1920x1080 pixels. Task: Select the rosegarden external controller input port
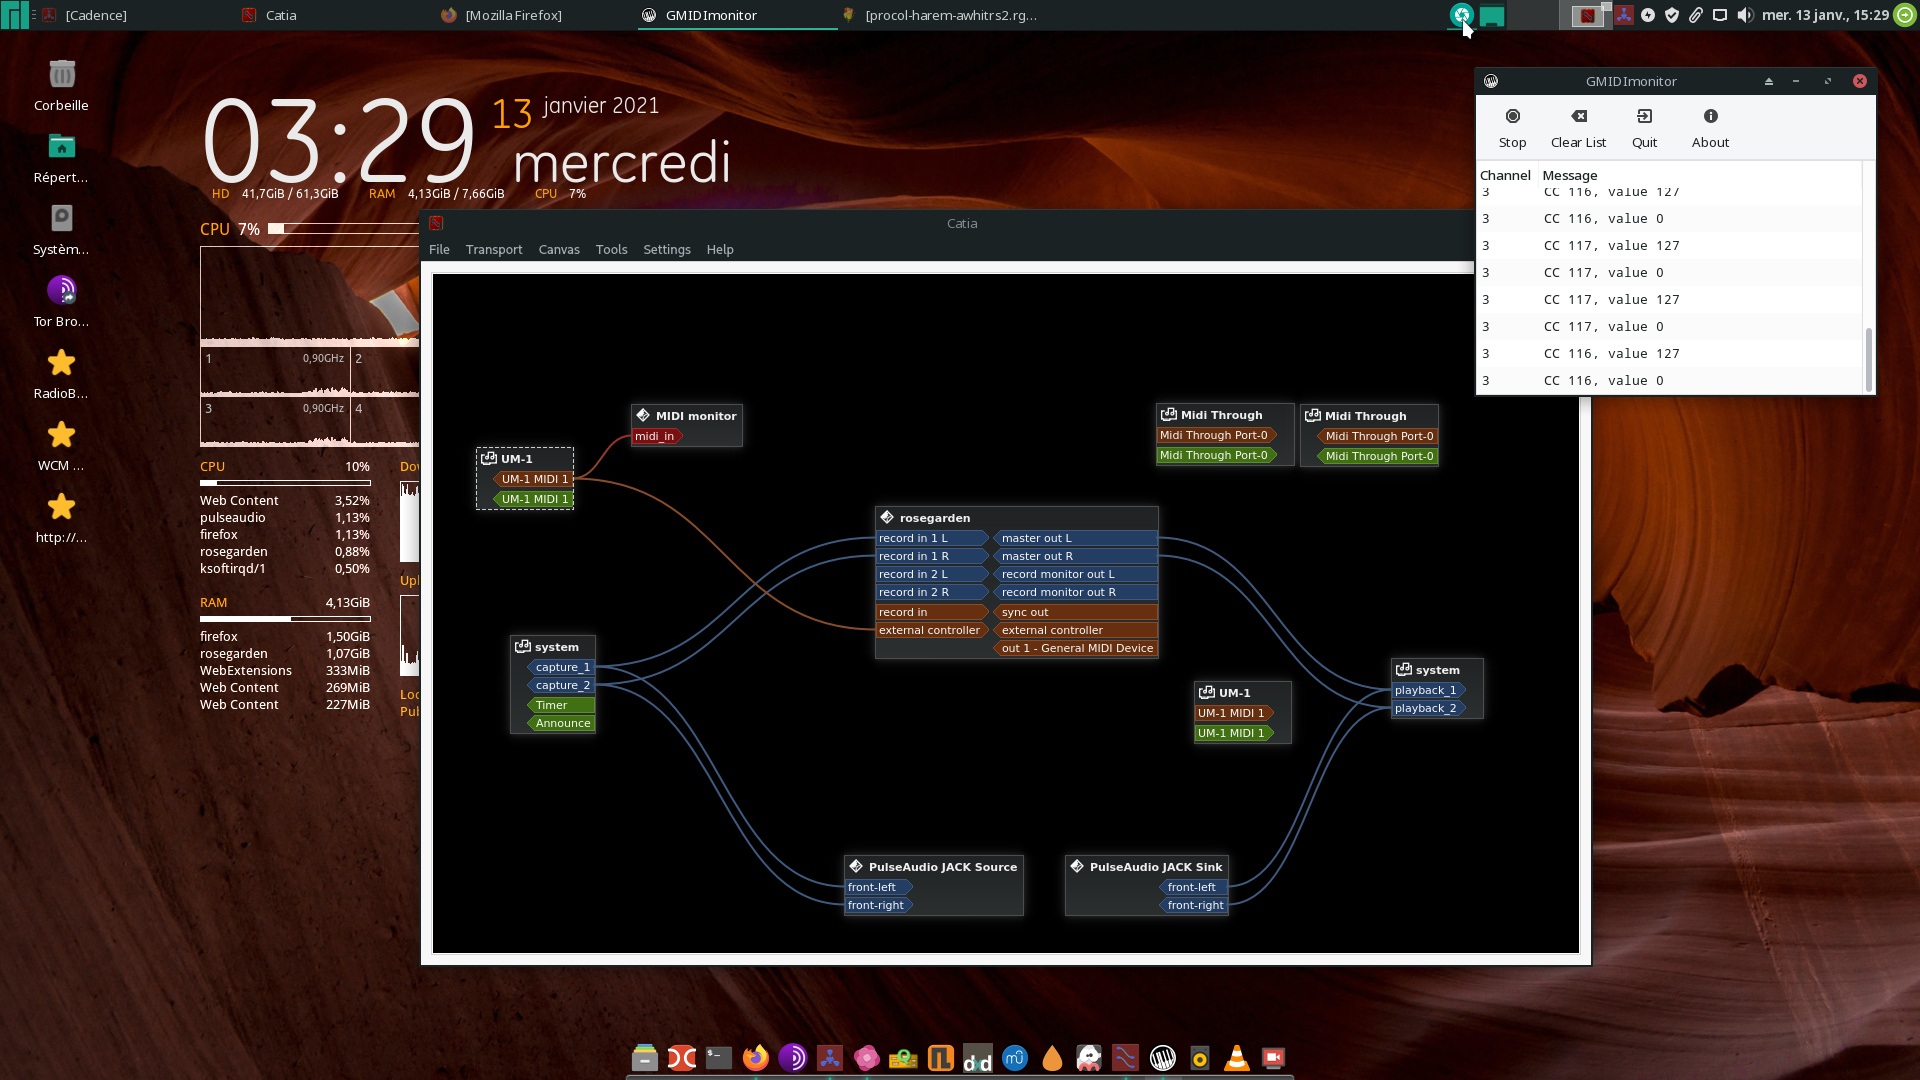tap(929, 630)
